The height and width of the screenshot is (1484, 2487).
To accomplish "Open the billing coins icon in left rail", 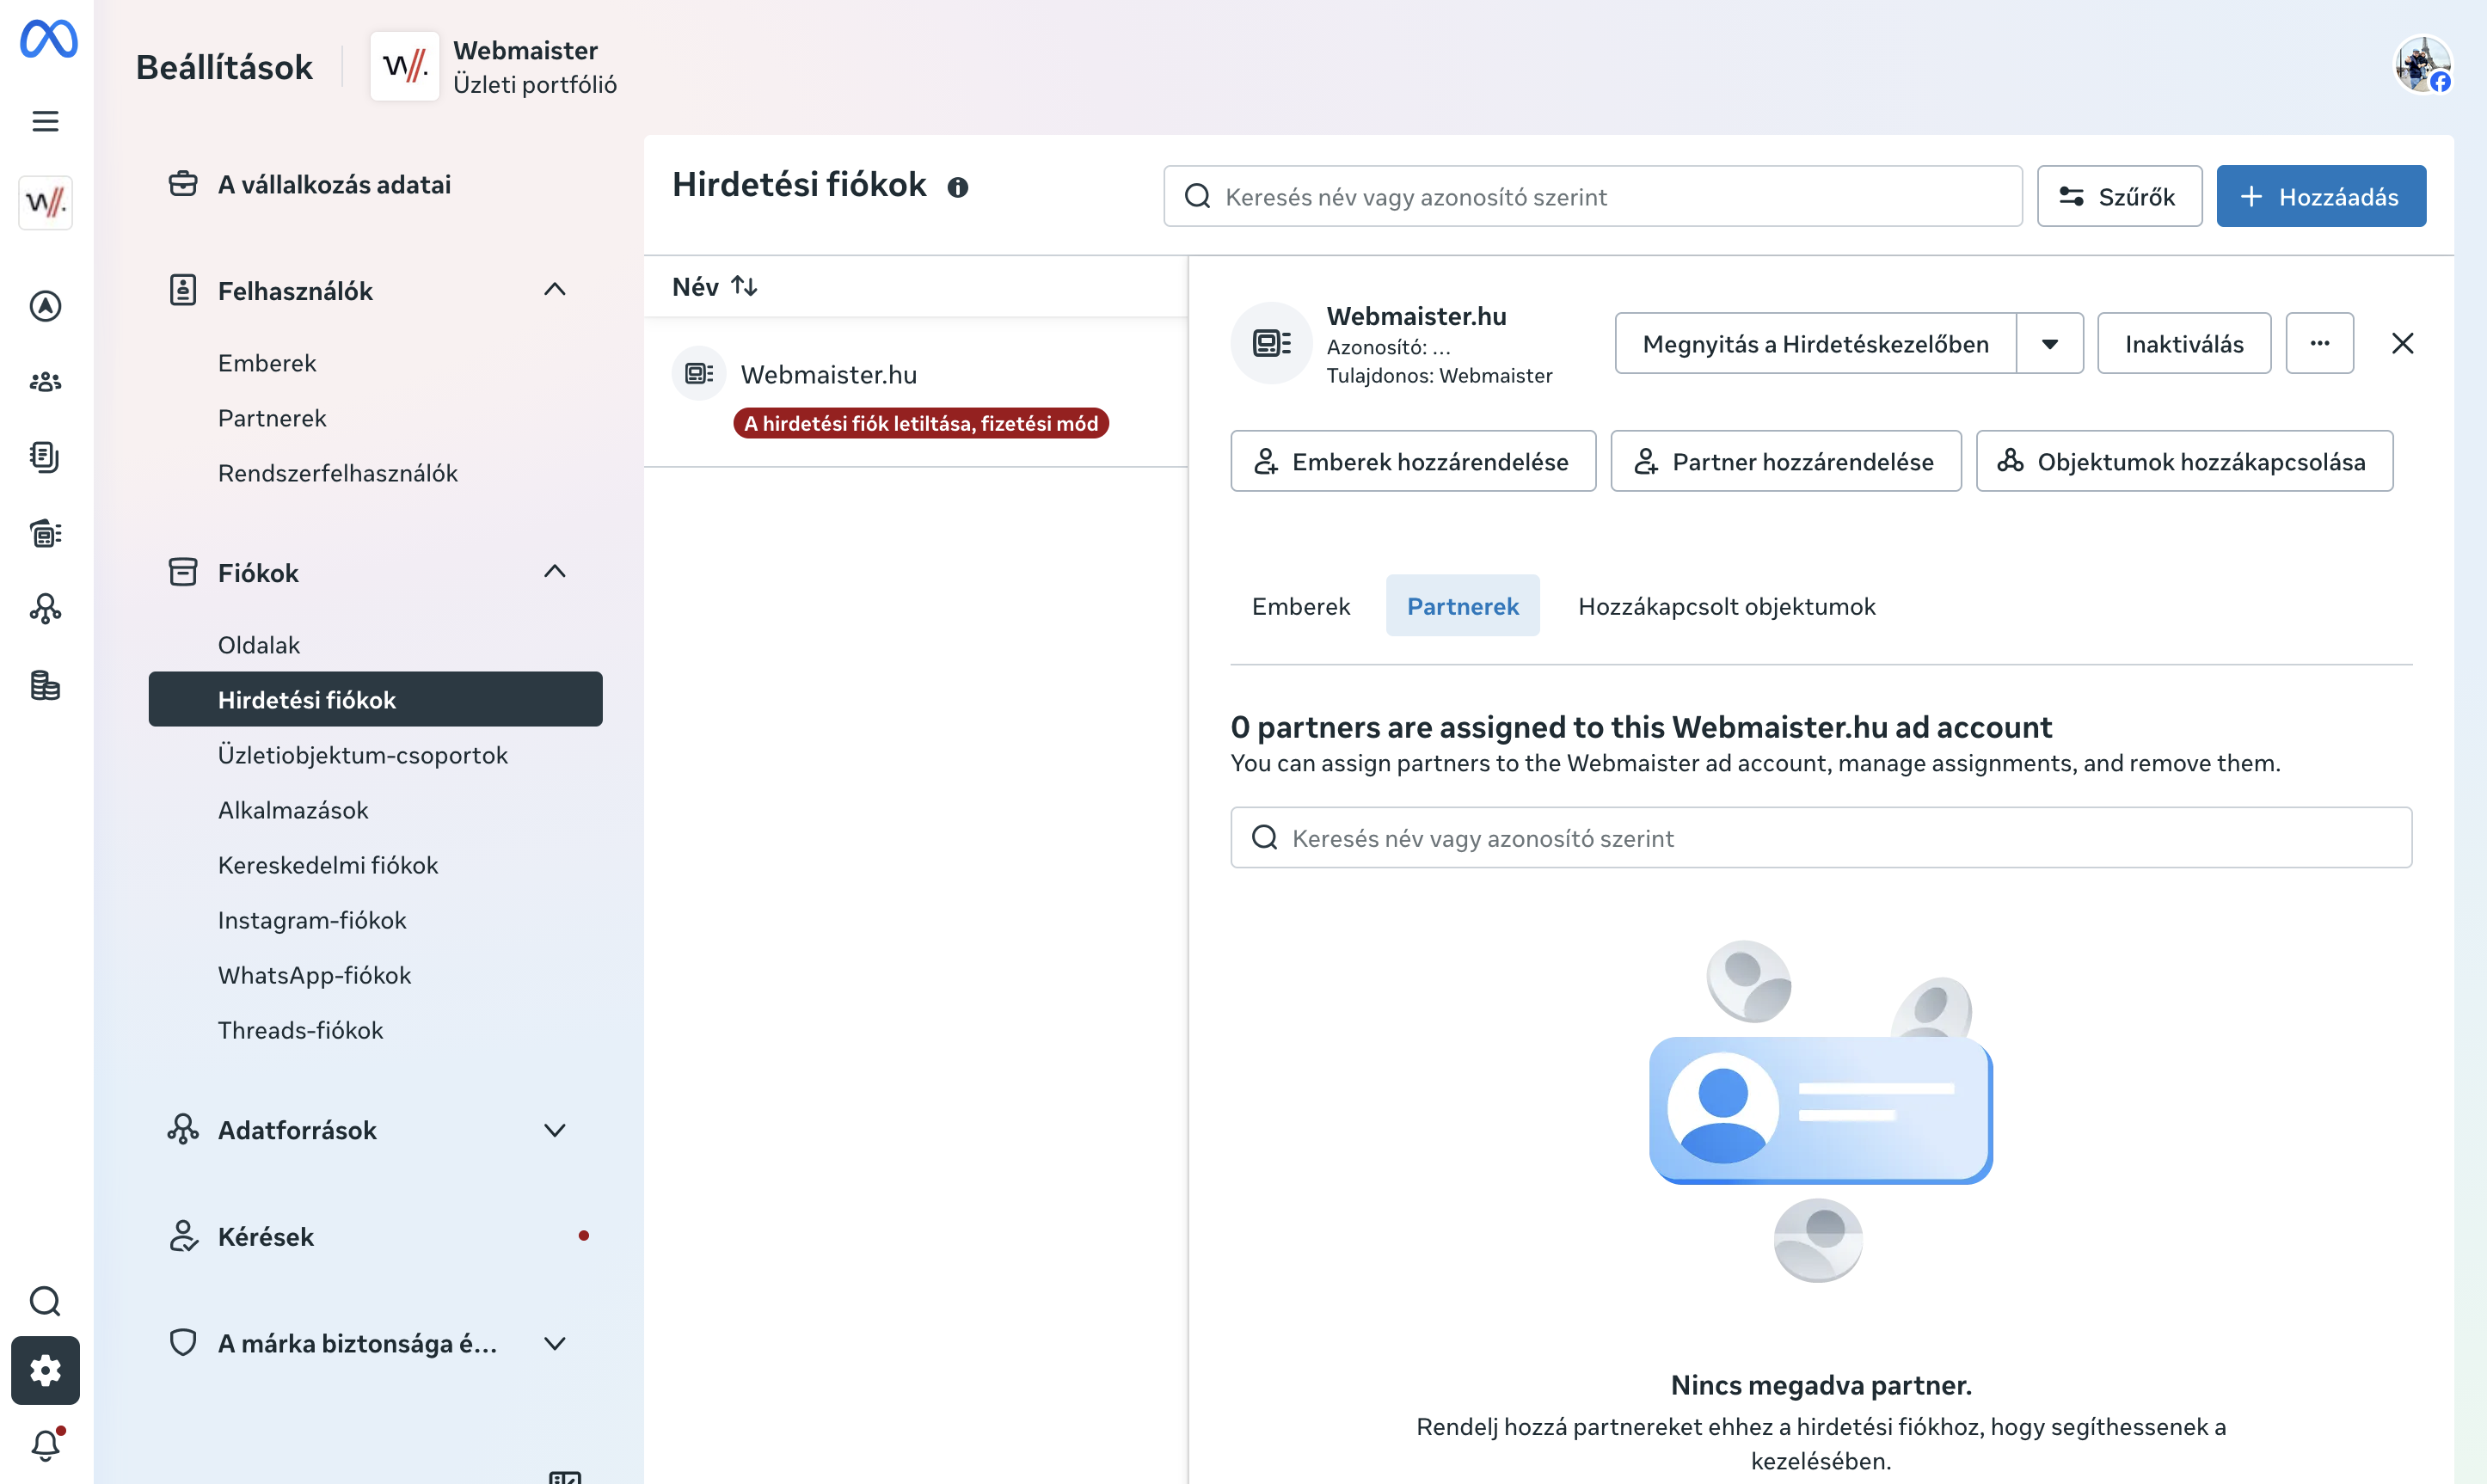I will click(45, 685).
